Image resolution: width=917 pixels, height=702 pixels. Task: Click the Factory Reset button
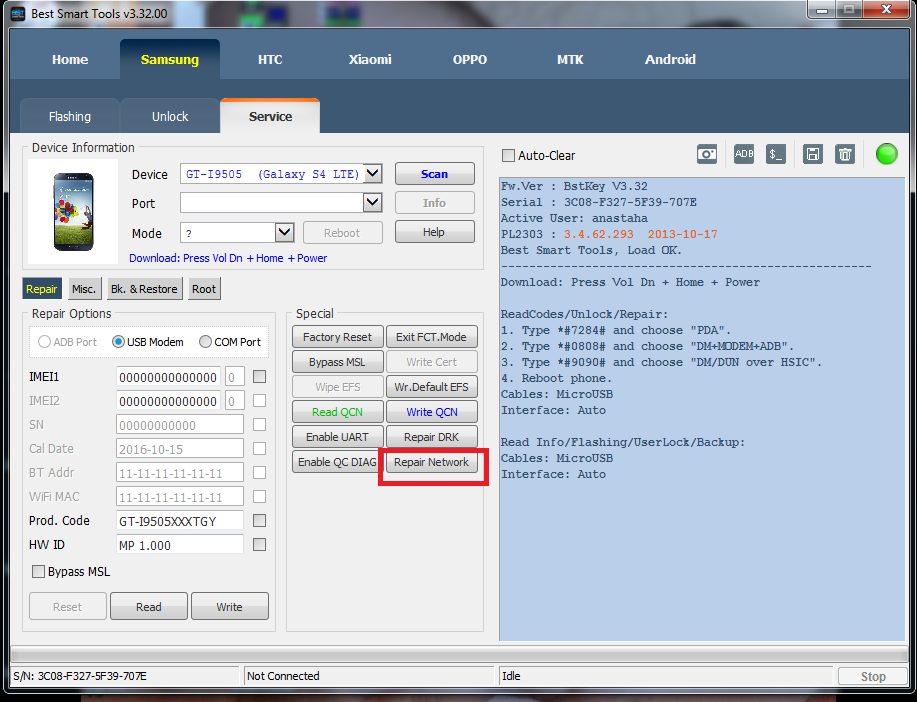[x=337, y=337]
